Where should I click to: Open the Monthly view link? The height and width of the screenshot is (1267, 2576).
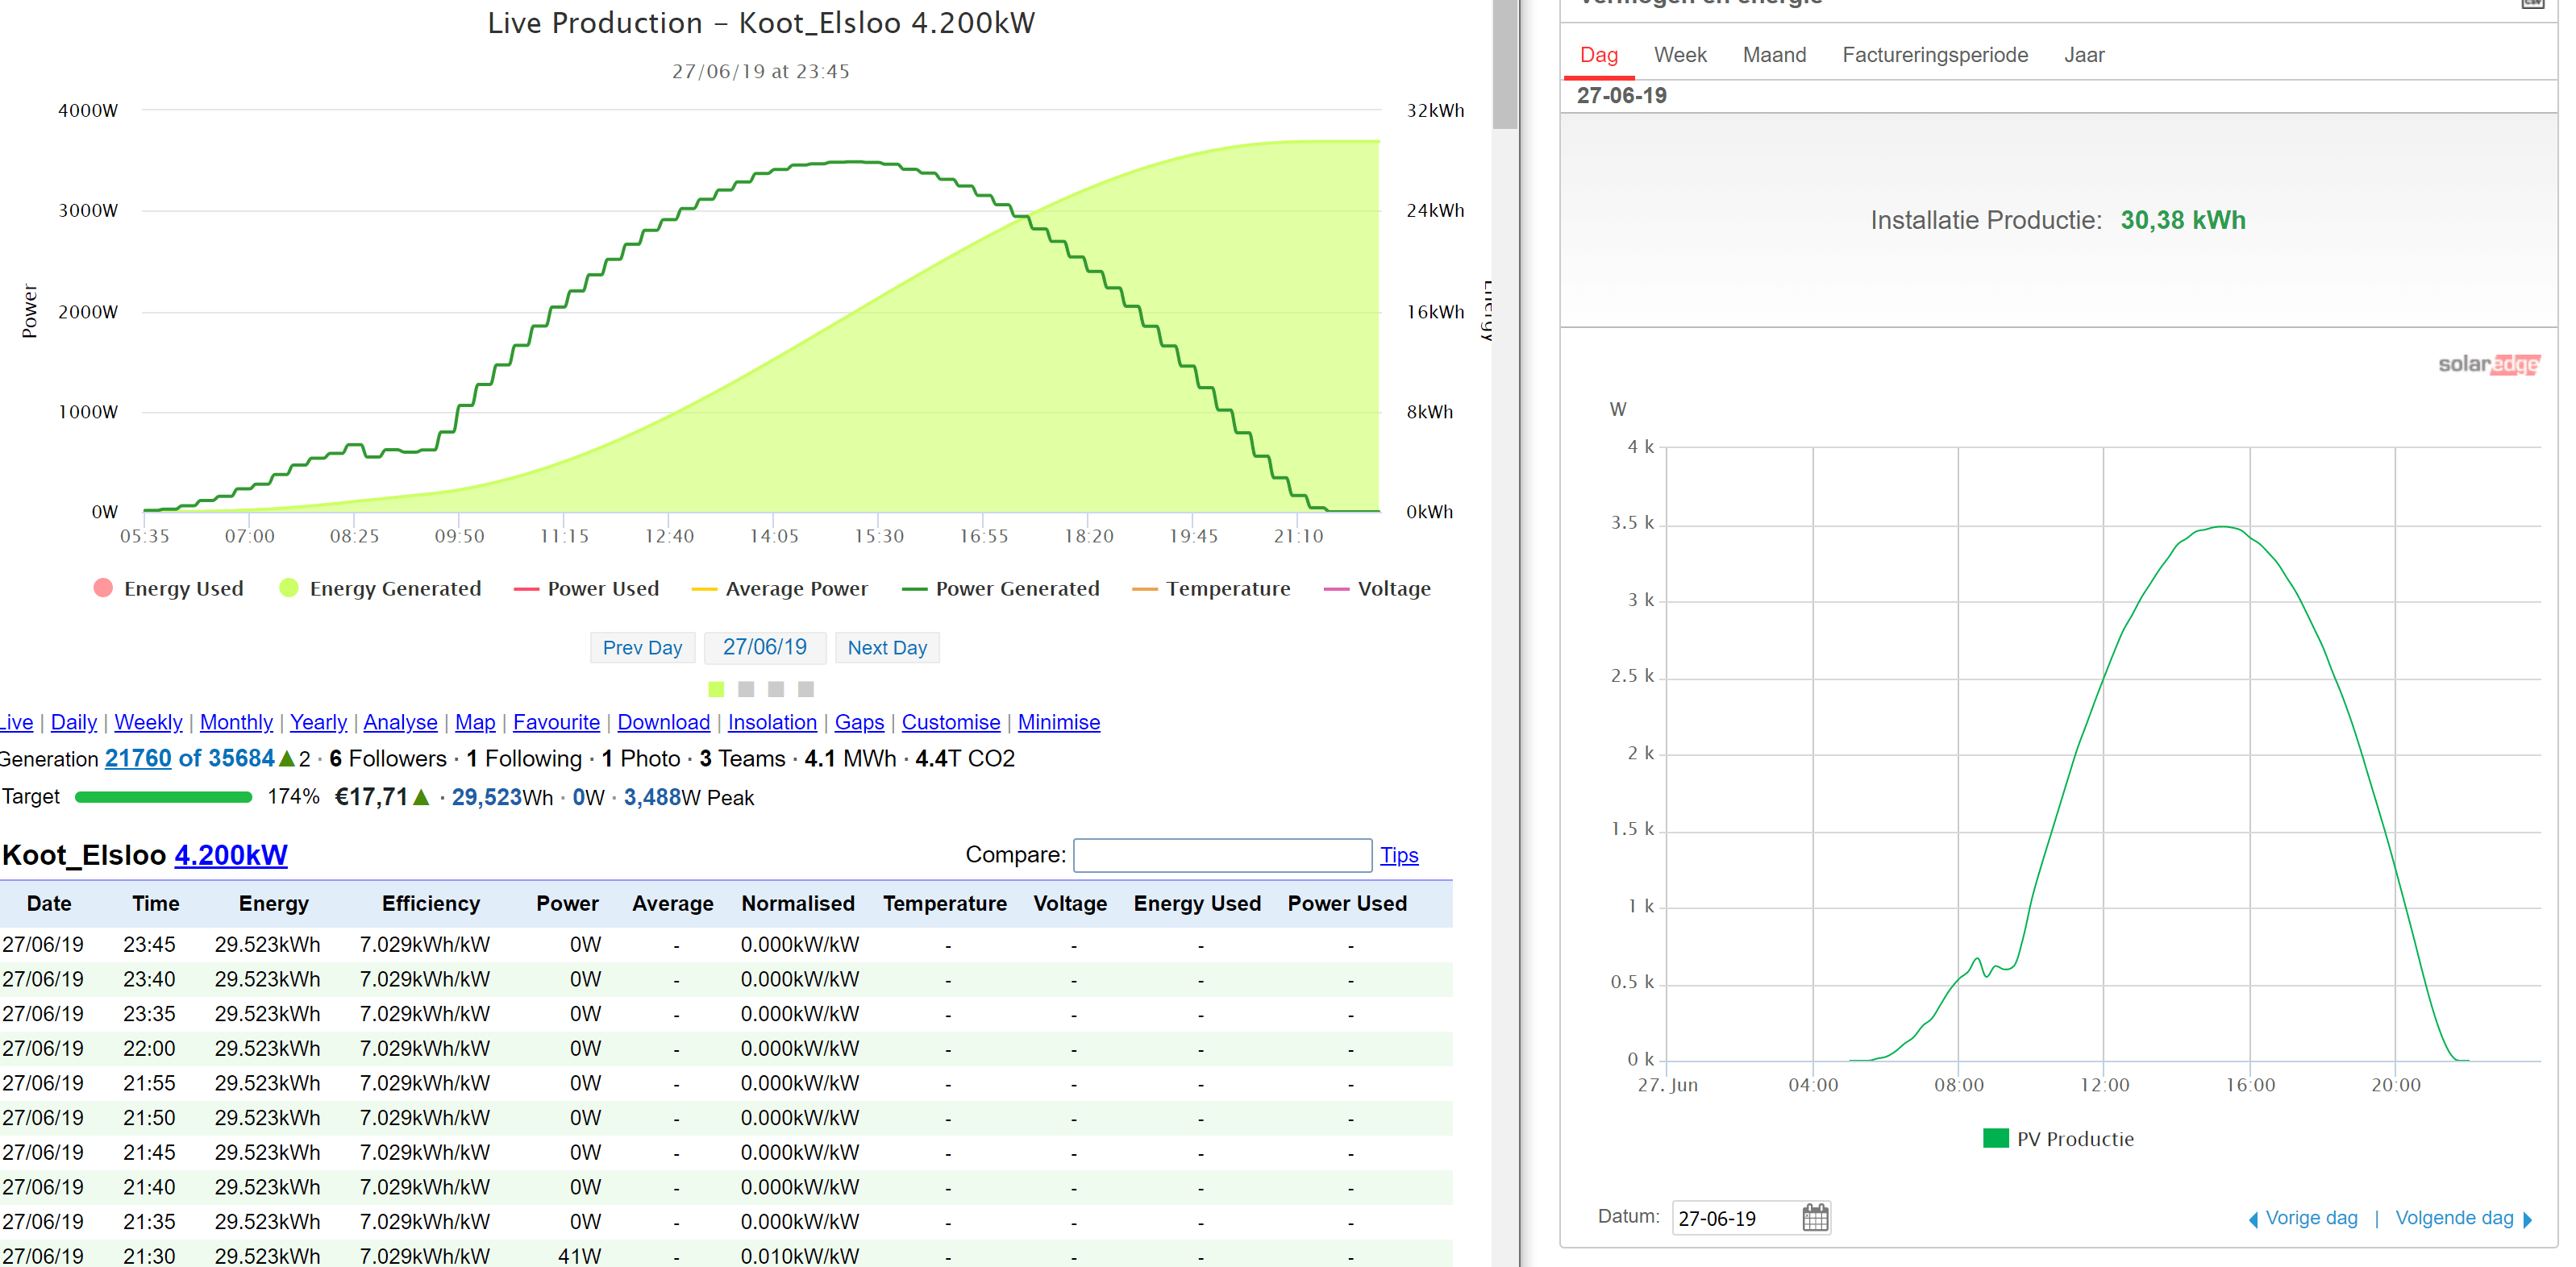point(236,722)
